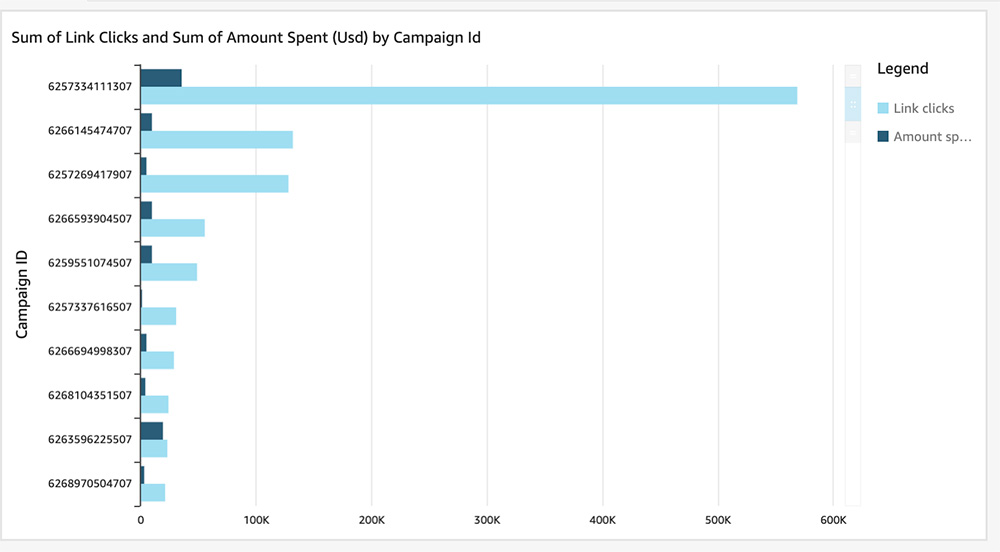Select the Link clicks bar for campaign 6257334111307
The width and height of the screenshot is (1000, 552).
point(468,95)
